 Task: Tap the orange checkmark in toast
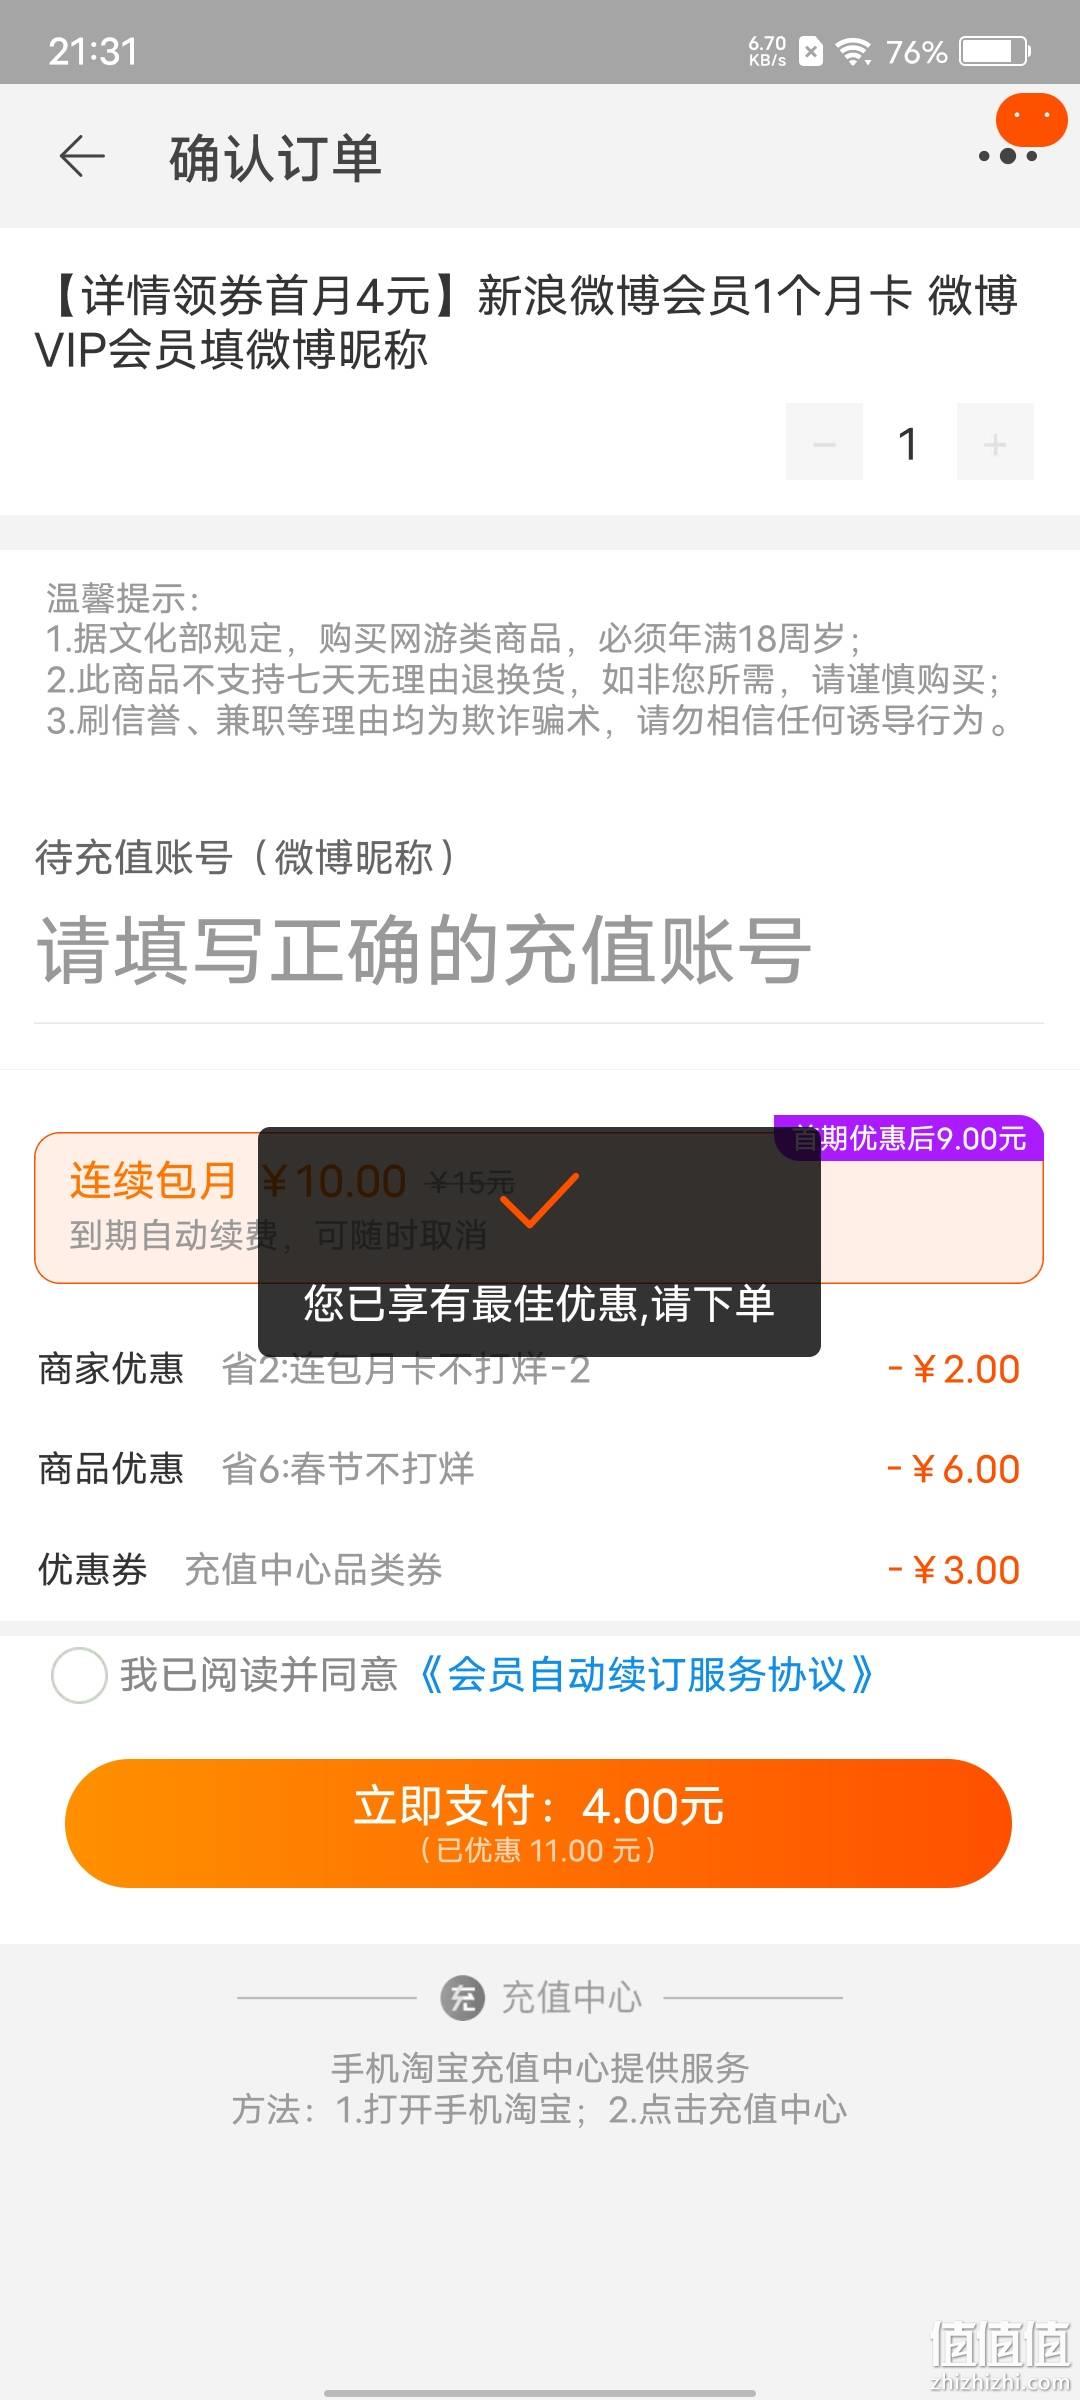pos(539,1199)
